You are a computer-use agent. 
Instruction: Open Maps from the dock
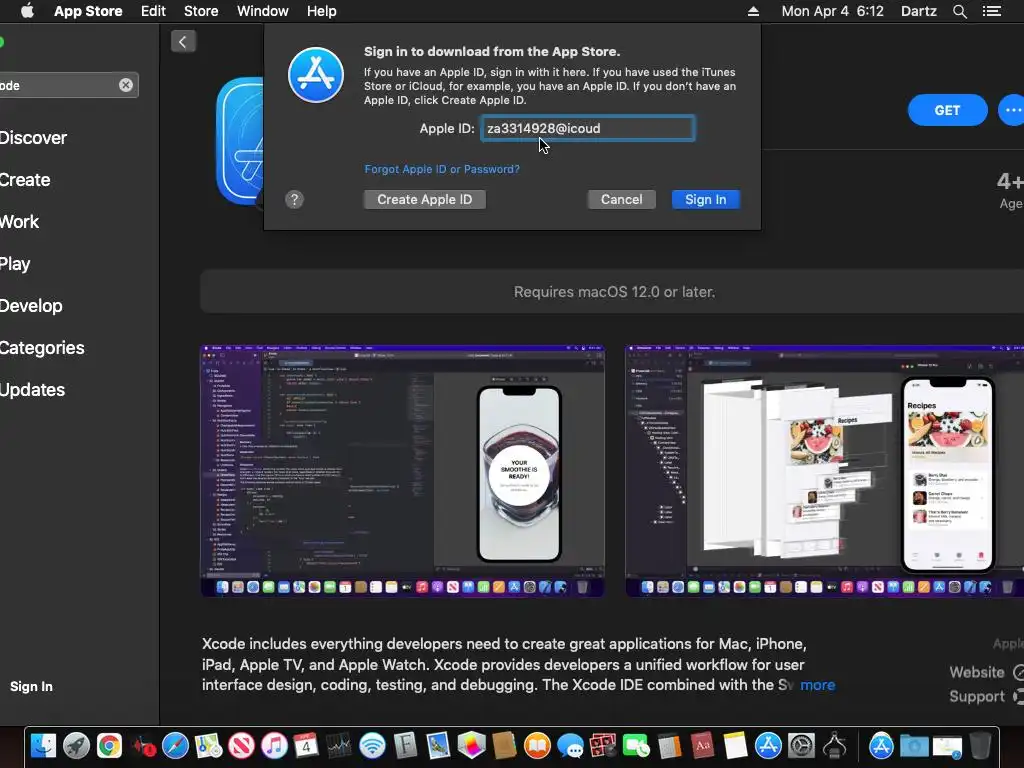pyautogui.click(x=208, y=746)
